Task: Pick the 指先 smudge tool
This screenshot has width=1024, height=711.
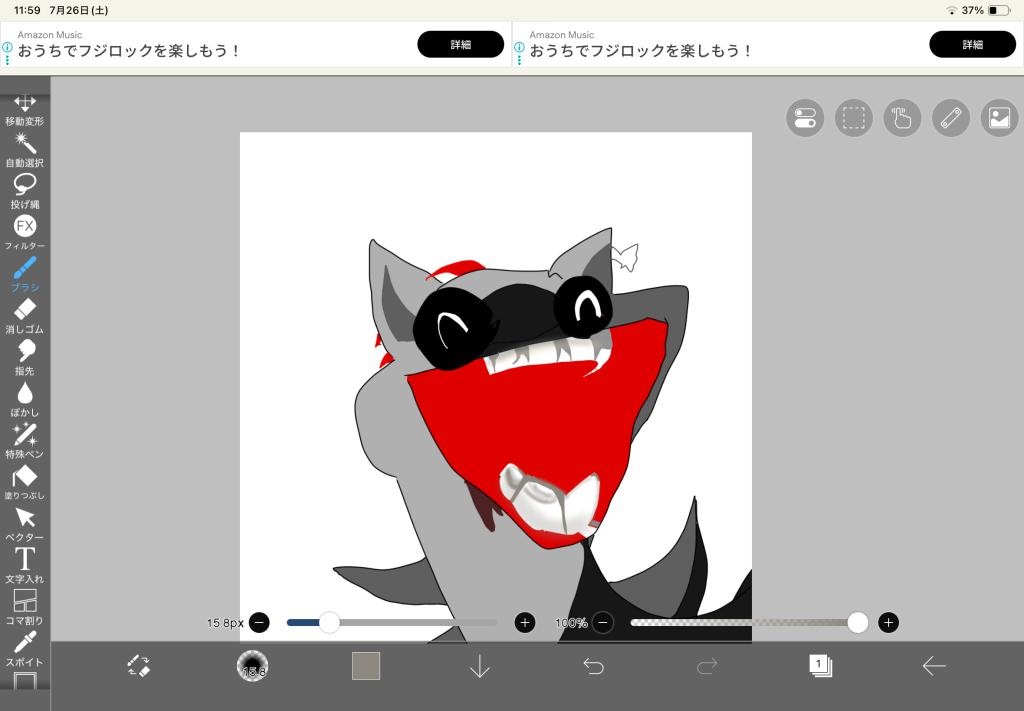Action: pos(25,356)
